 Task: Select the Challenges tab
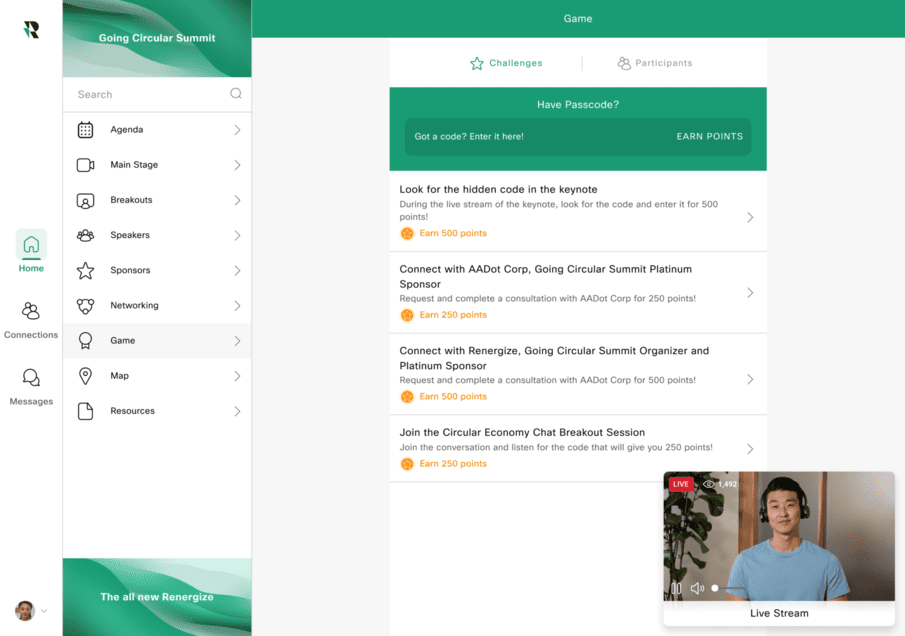506,63
